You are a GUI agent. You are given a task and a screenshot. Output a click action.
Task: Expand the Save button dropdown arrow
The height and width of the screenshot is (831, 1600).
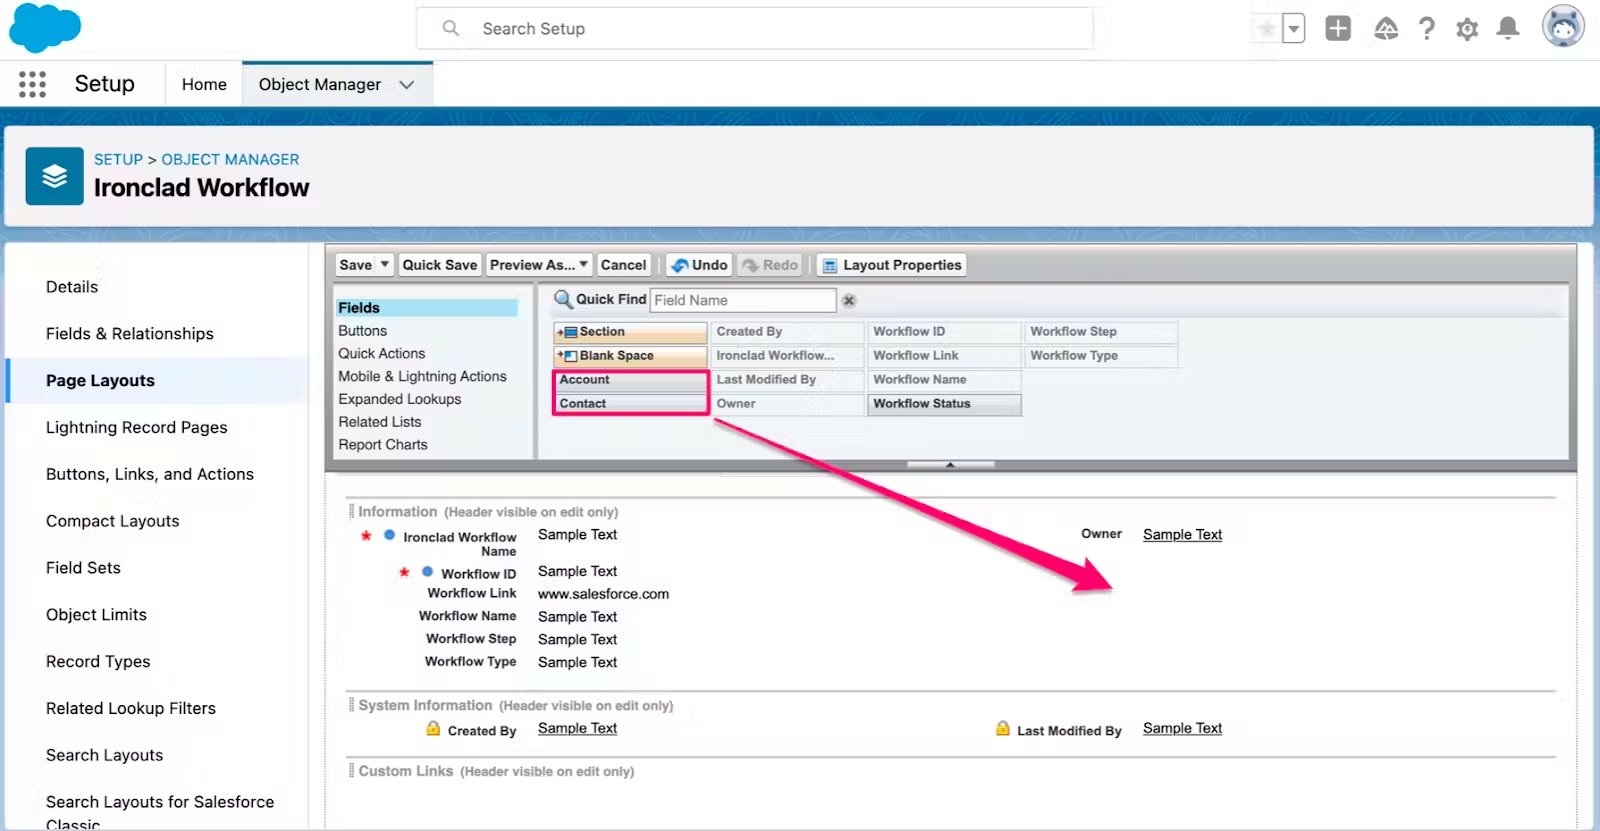[x=384, y=265]
